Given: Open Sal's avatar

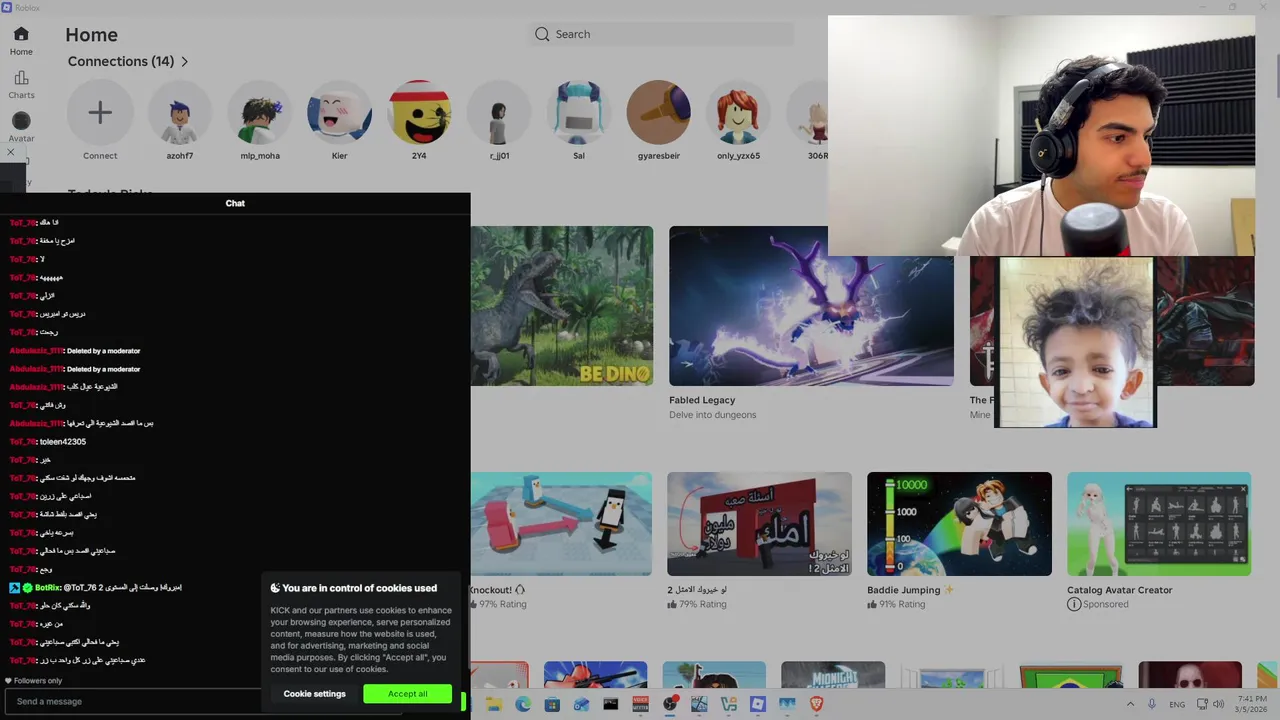Looking at the screenshot, I should click(x=579, y=113).
